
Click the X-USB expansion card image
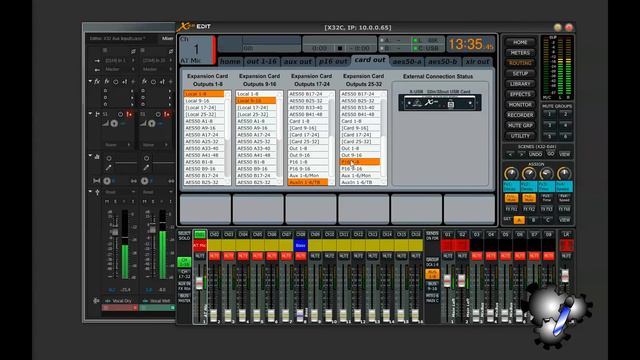(x=440, y=103)
